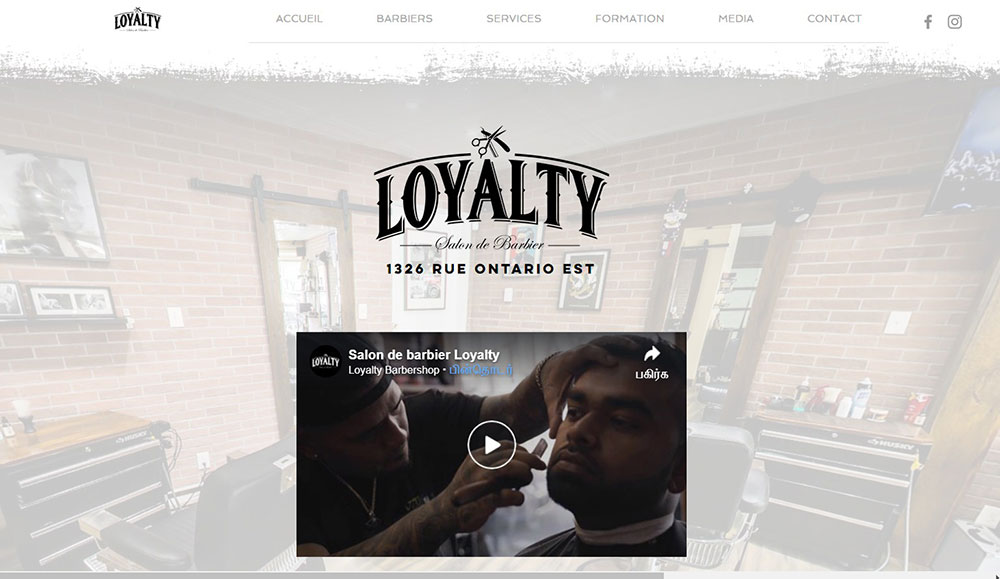Click the Loyalty channel avatar in video
The width and height of the screenshot is (1000, 579).
326,362
